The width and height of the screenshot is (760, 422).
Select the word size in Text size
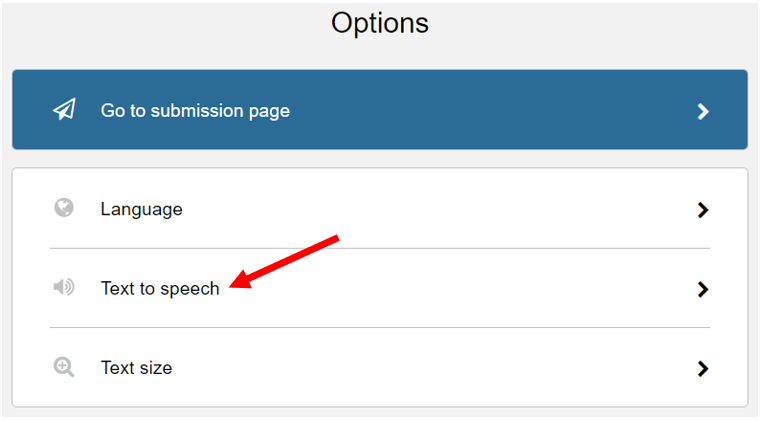tap(154, 368)
